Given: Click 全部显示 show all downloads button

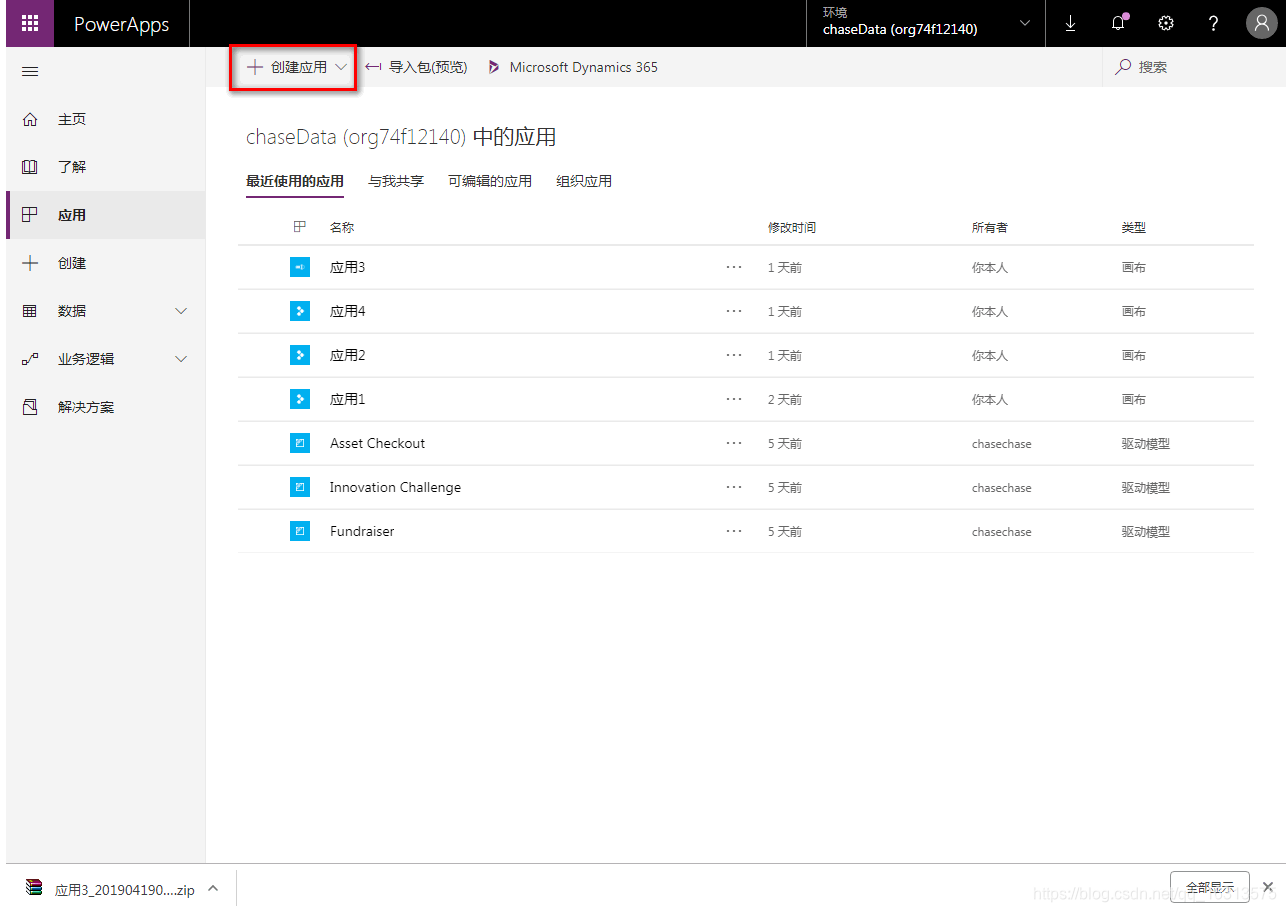Looking at the screenshot, I should pos(1209,887).
